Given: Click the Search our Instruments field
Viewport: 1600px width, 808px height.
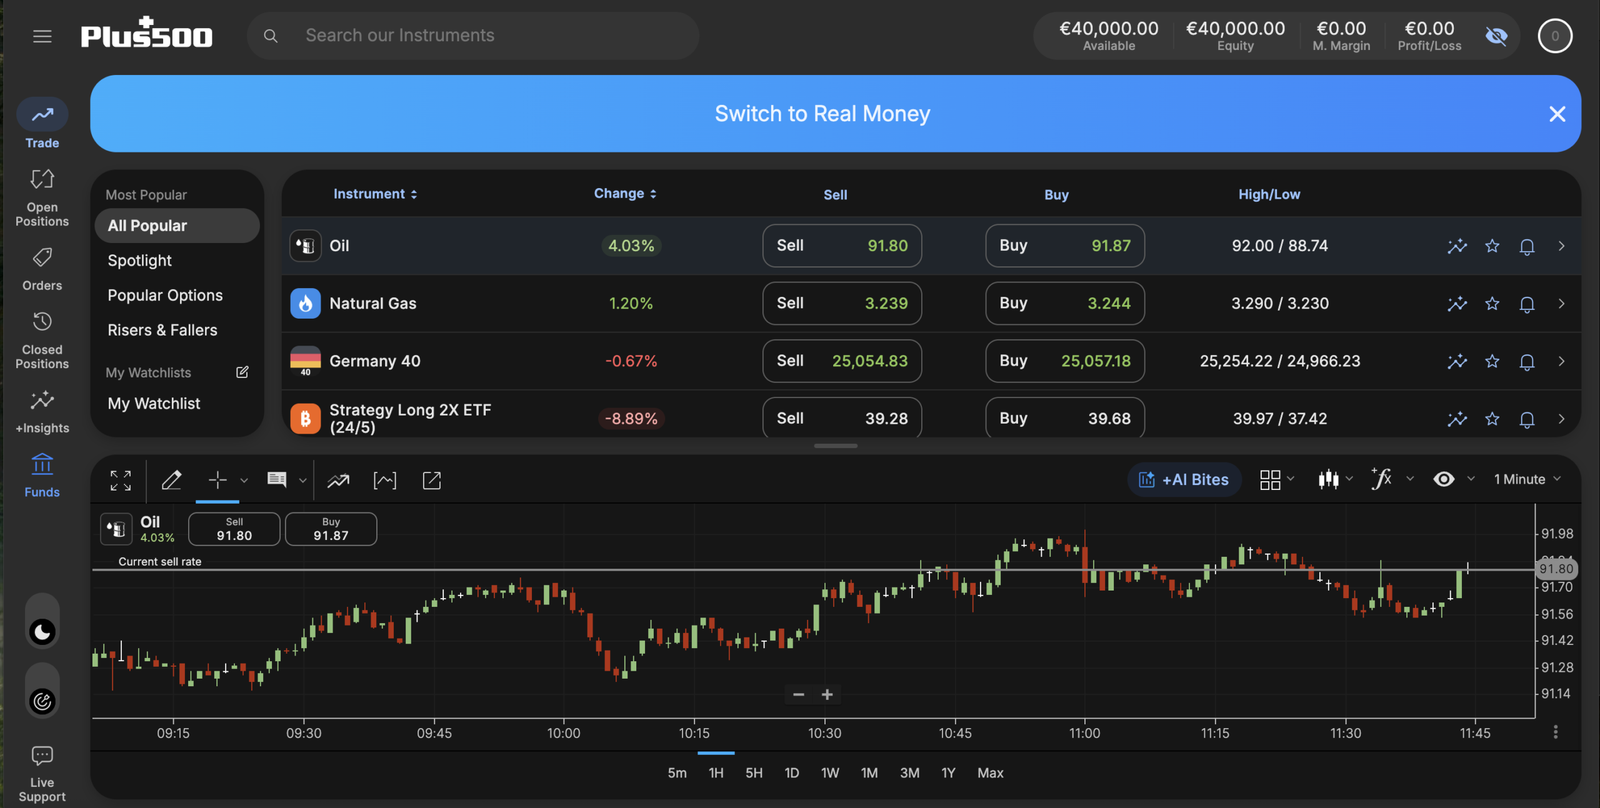Looking at the screenshot, I should pos(473,36).
